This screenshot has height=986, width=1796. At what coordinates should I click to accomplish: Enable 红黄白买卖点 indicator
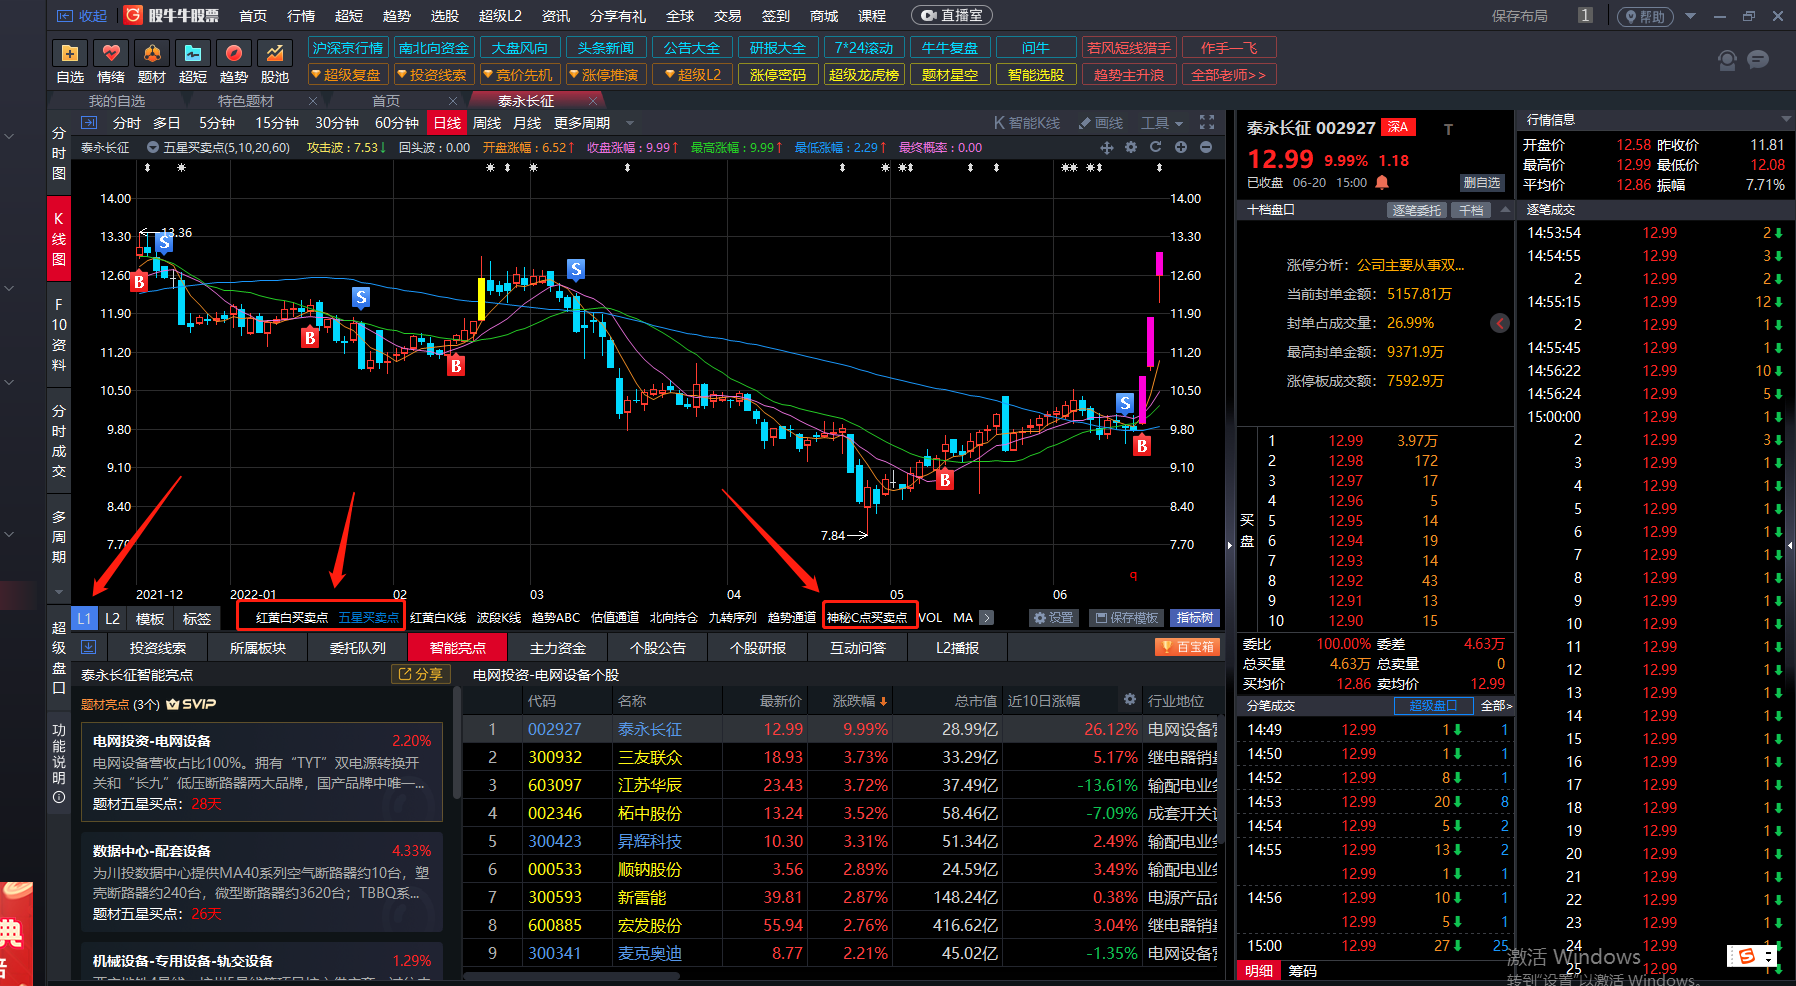(x=292, y=617)
